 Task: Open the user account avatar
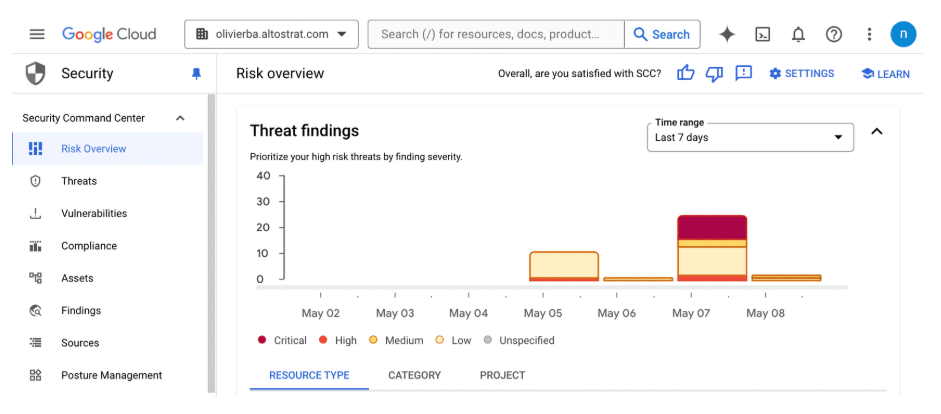[903, 34]
